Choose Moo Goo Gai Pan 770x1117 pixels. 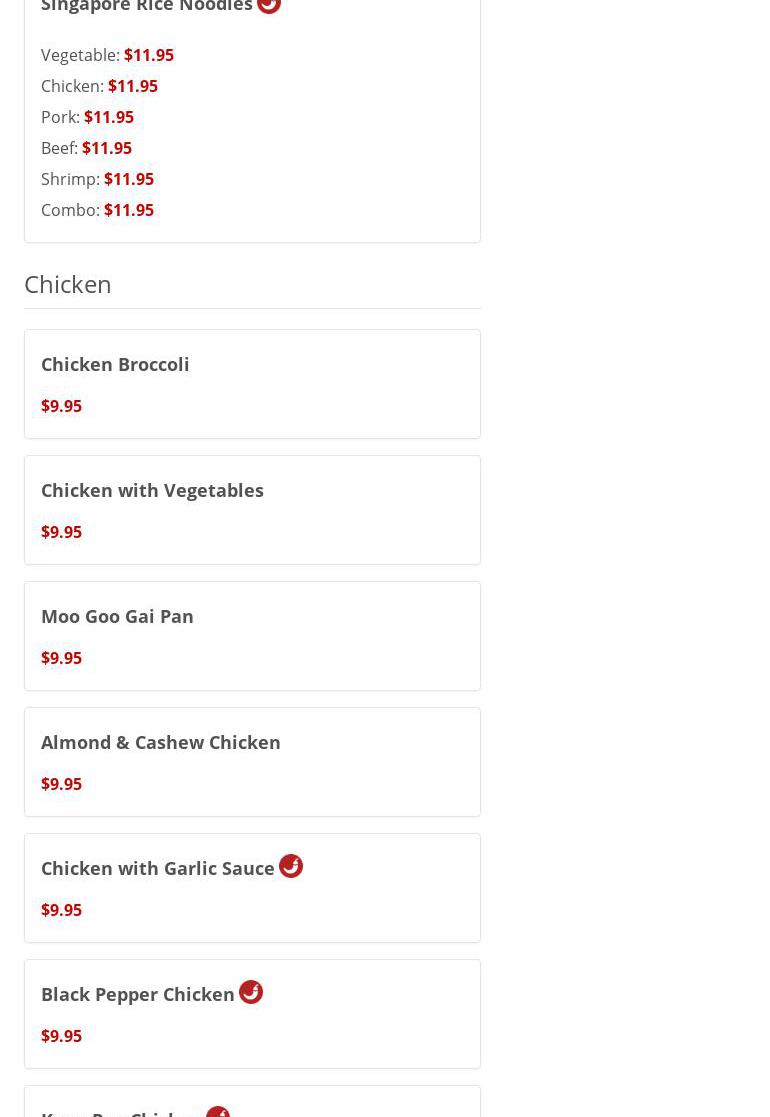coord(117,616)
